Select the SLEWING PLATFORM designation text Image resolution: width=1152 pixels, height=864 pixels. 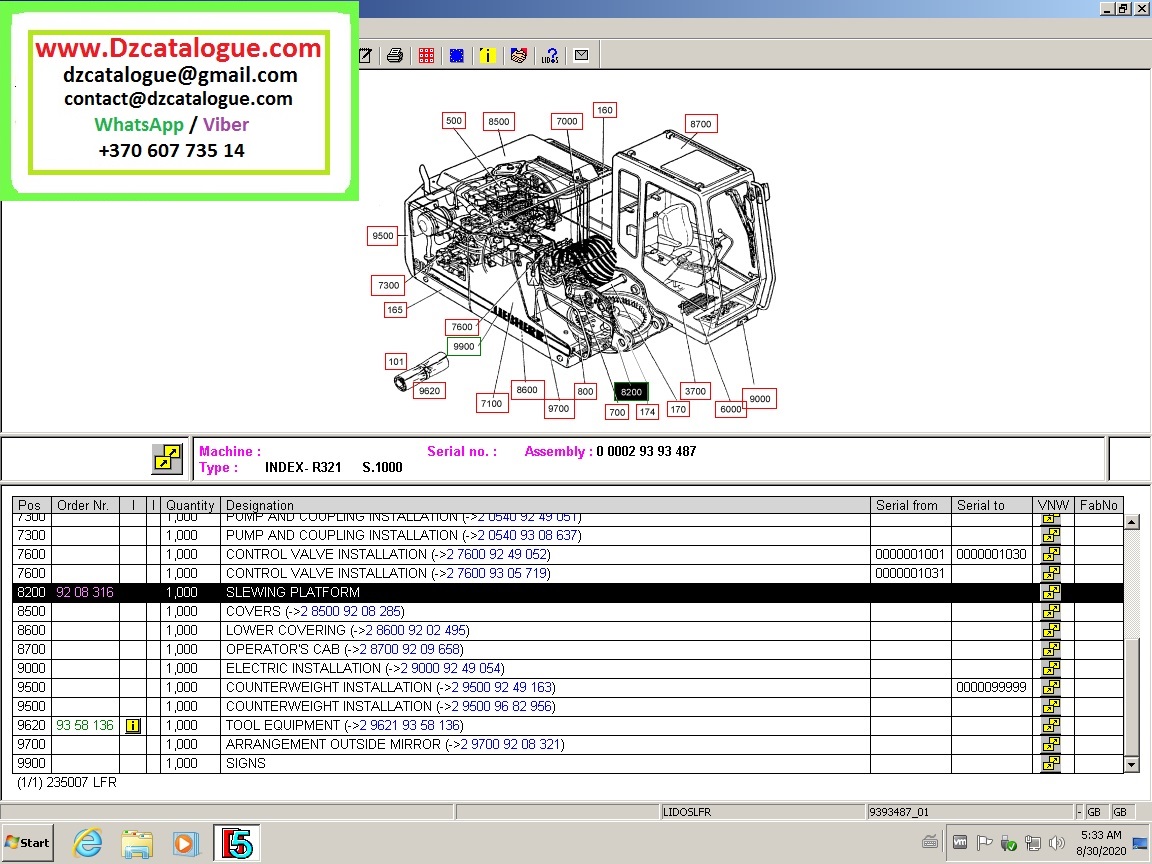292,592
